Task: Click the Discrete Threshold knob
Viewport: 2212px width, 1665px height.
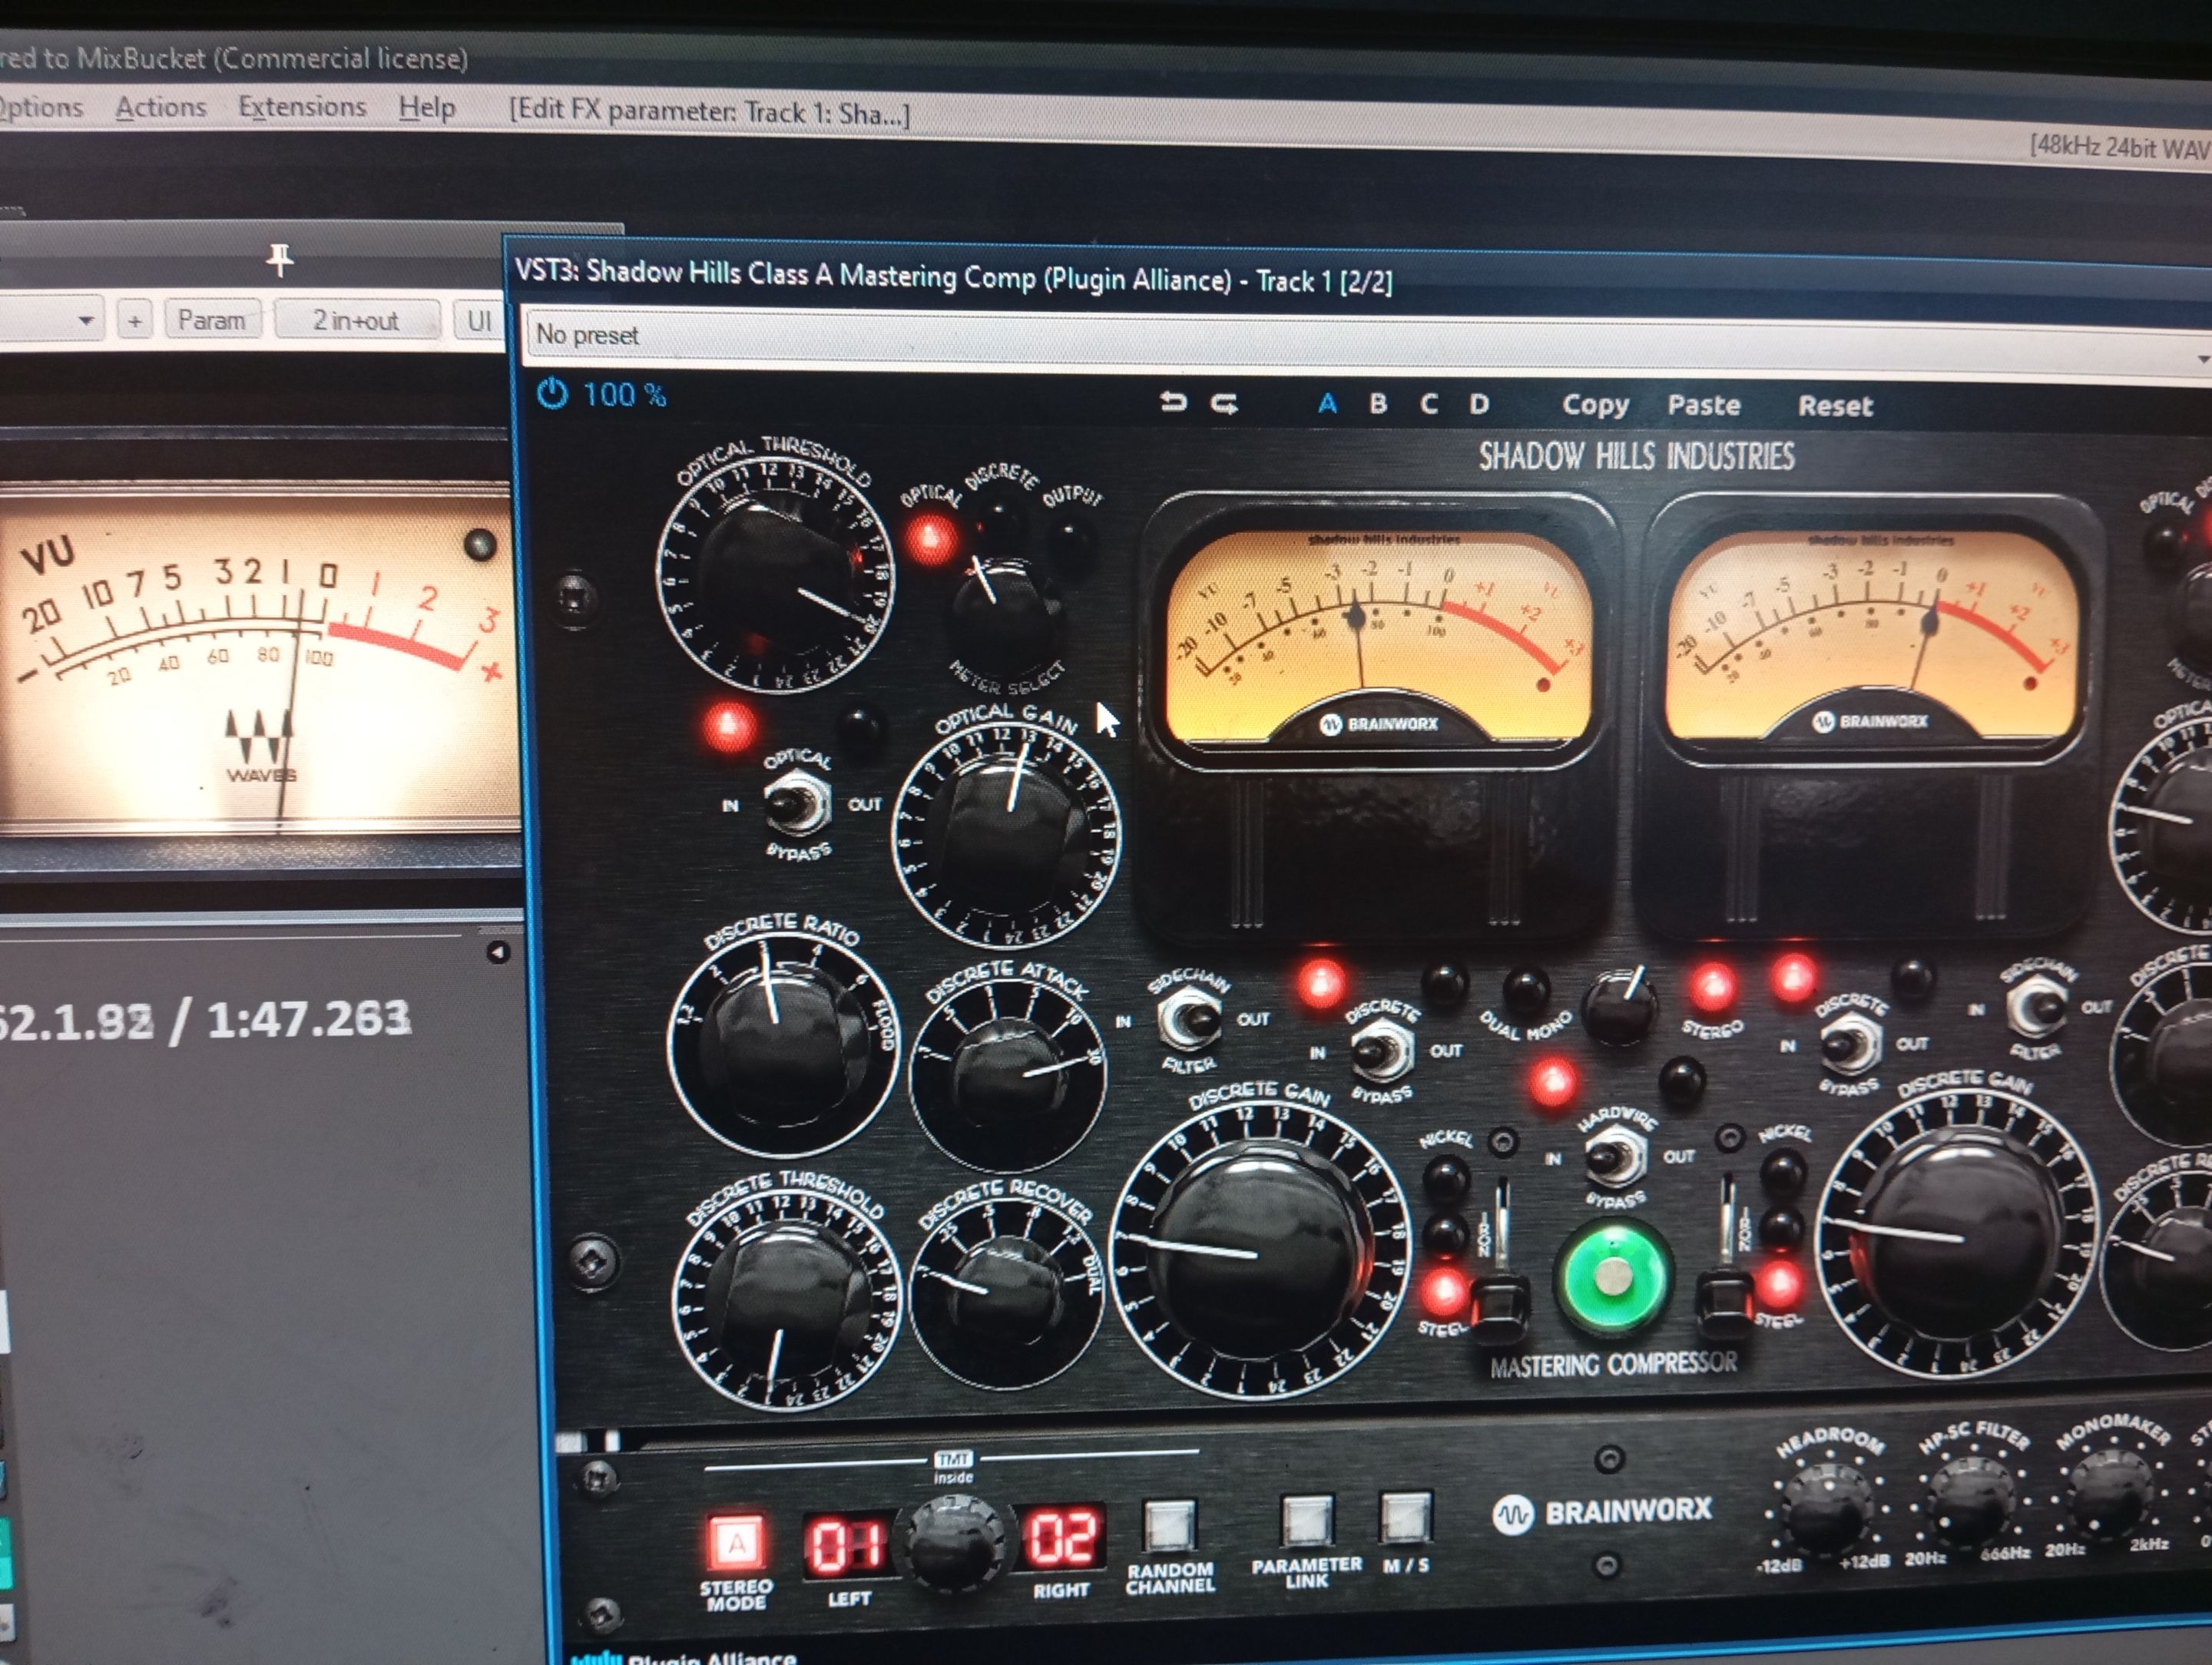Action: (x=787, y=1298)
